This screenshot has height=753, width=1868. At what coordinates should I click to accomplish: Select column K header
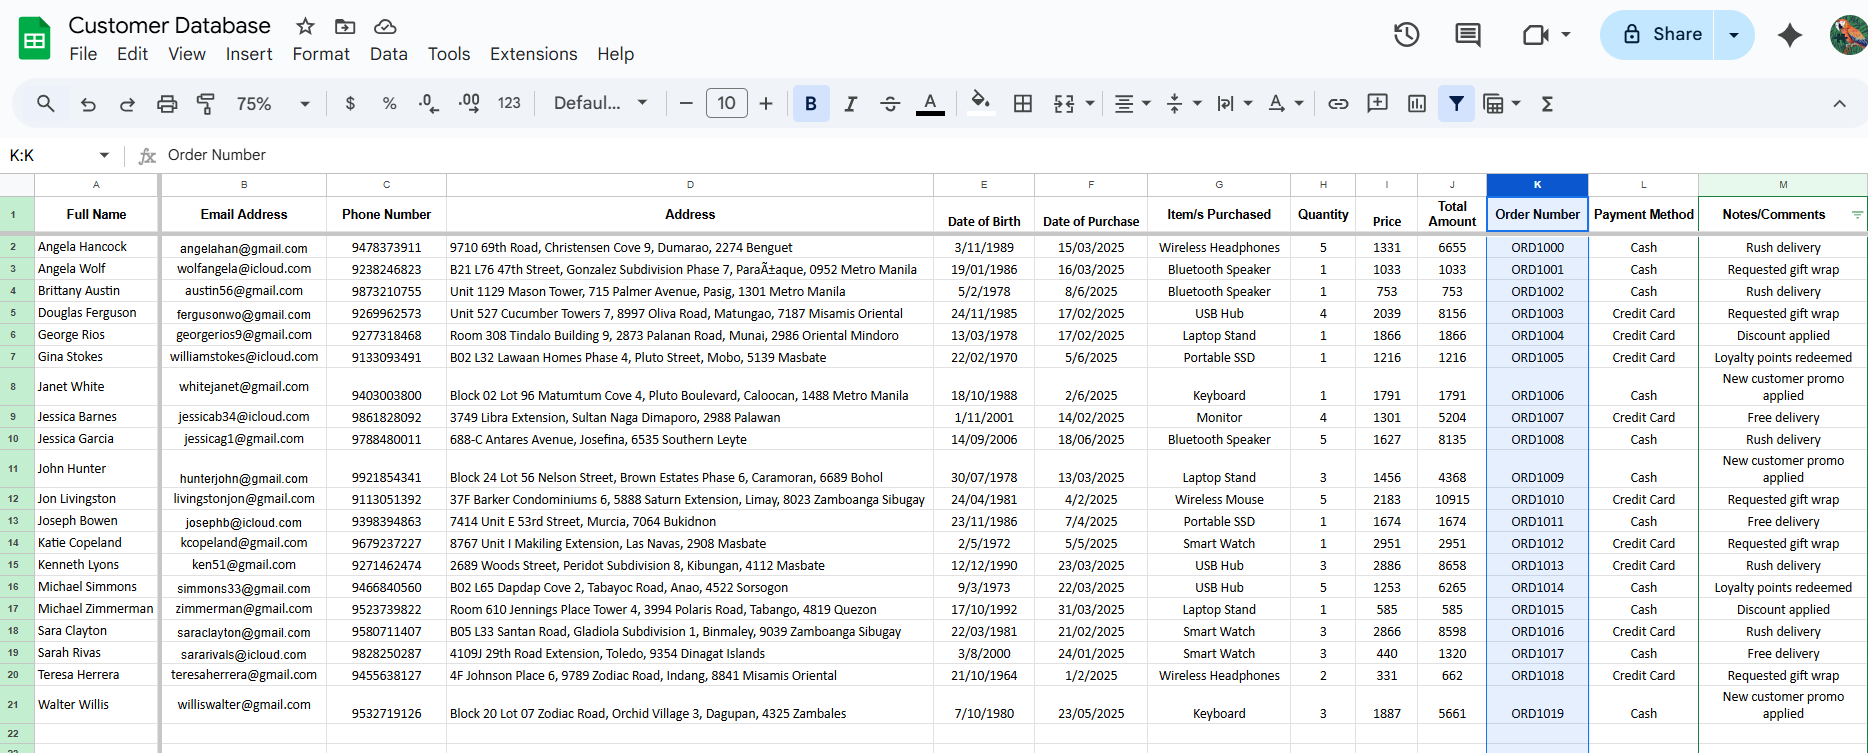tap(1537, 184)
